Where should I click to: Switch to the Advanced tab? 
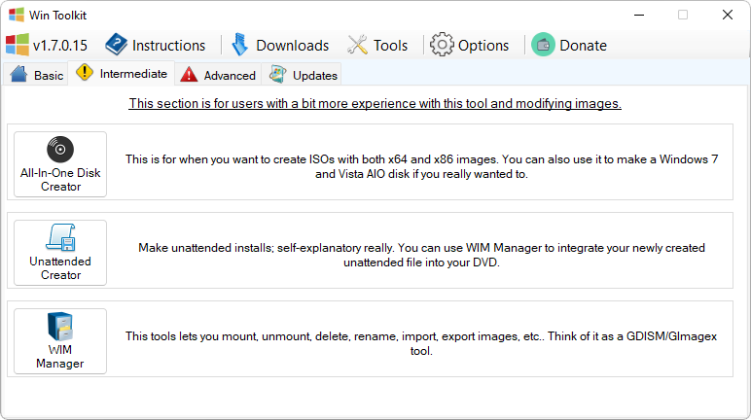pyautogui.click(x=218, y=75)
